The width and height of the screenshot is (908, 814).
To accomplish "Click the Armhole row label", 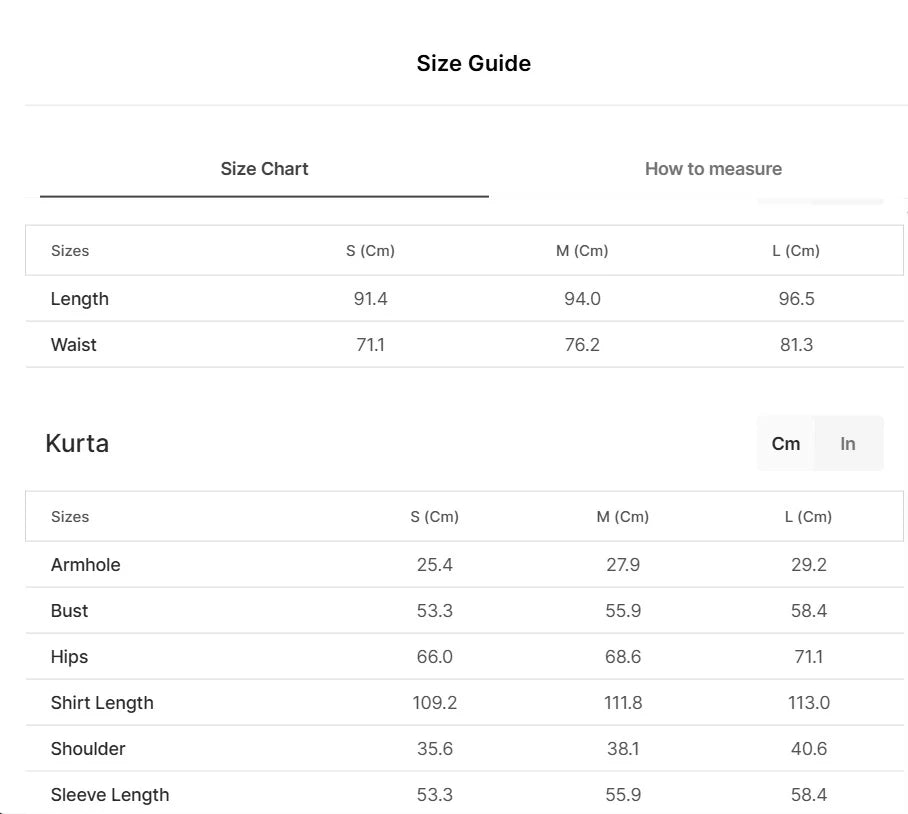I will 85,565.
